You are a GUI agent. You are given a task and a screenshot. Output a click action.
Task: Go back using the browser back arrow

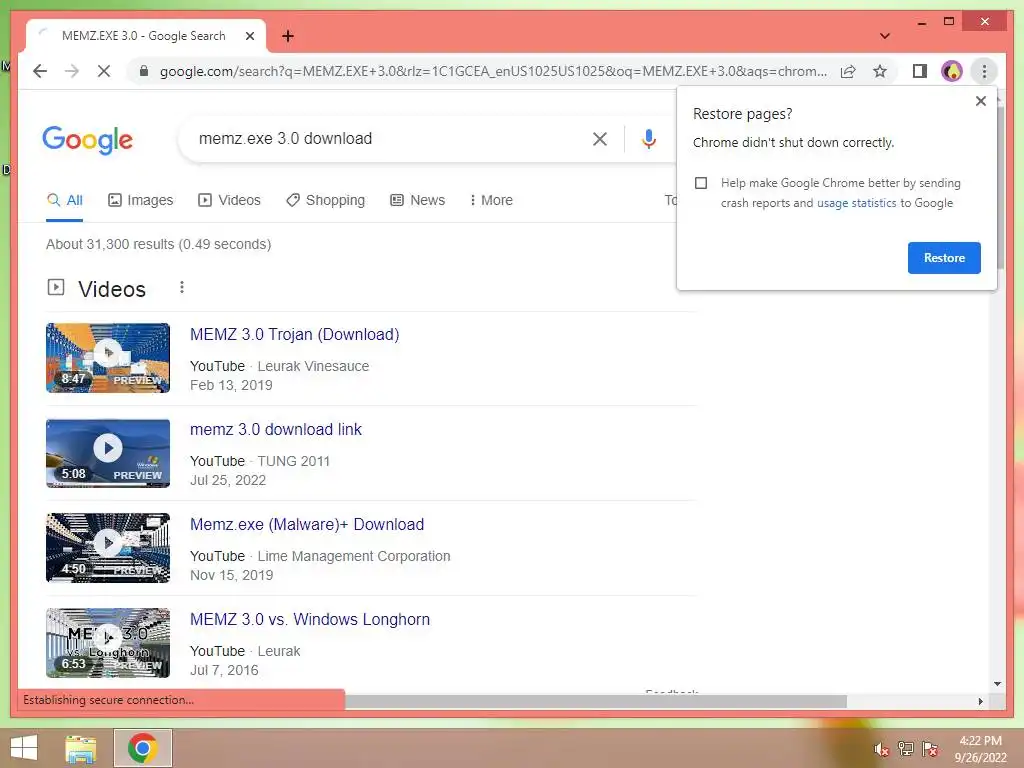pyautogui.click(x=40, y=71)
